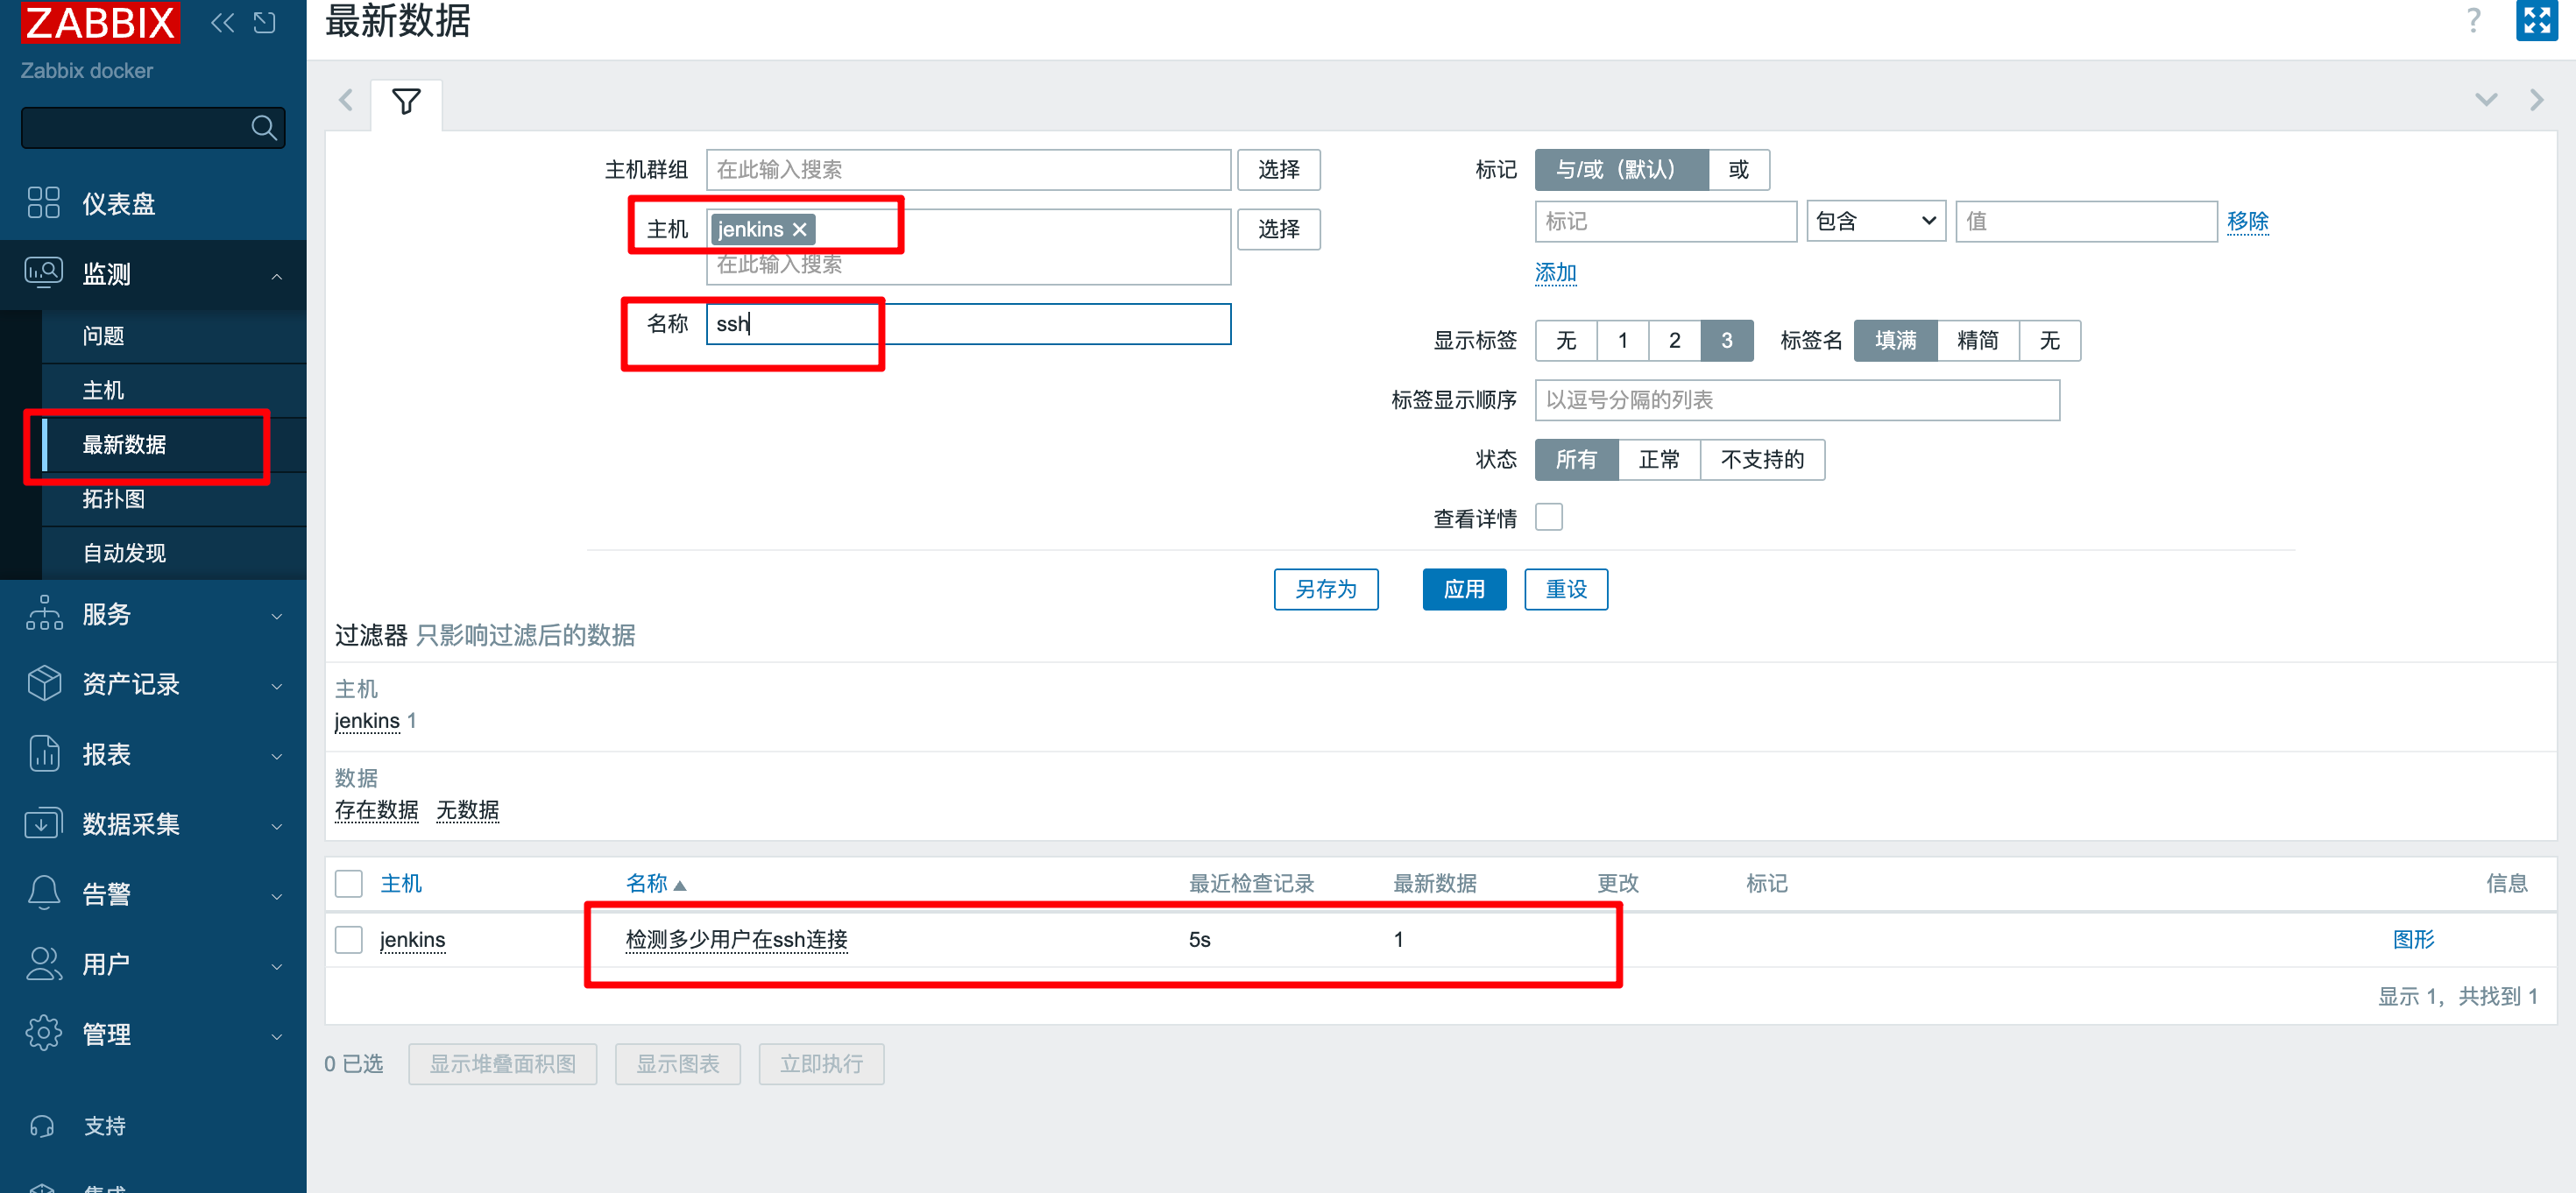Click the 服务 services icon
Image resolution: width=2576 pixels, height=1193 pixels.
coord(44,613)
